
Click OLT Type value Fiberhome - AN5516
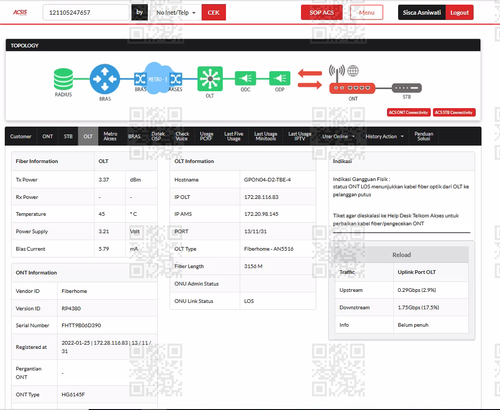(x=269, y=249)
